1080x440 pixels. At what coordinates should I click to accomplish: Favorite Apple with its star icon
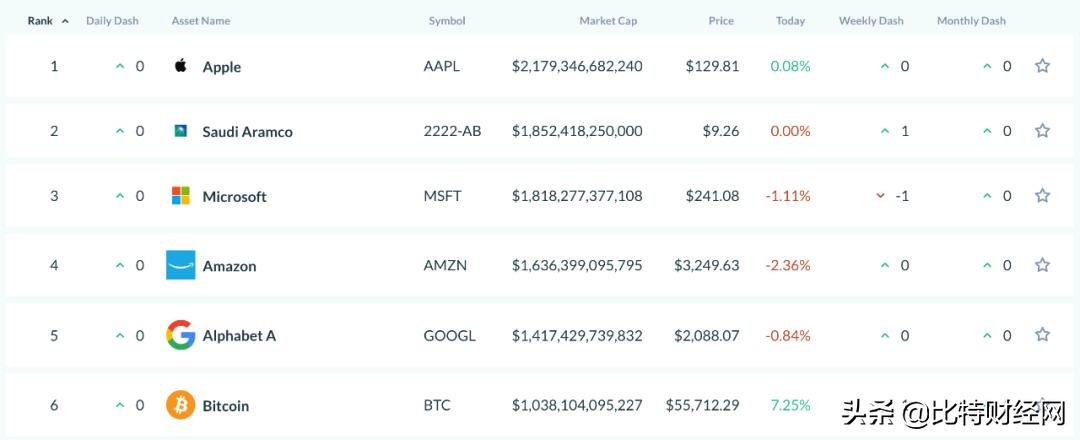click(1042, 66)
